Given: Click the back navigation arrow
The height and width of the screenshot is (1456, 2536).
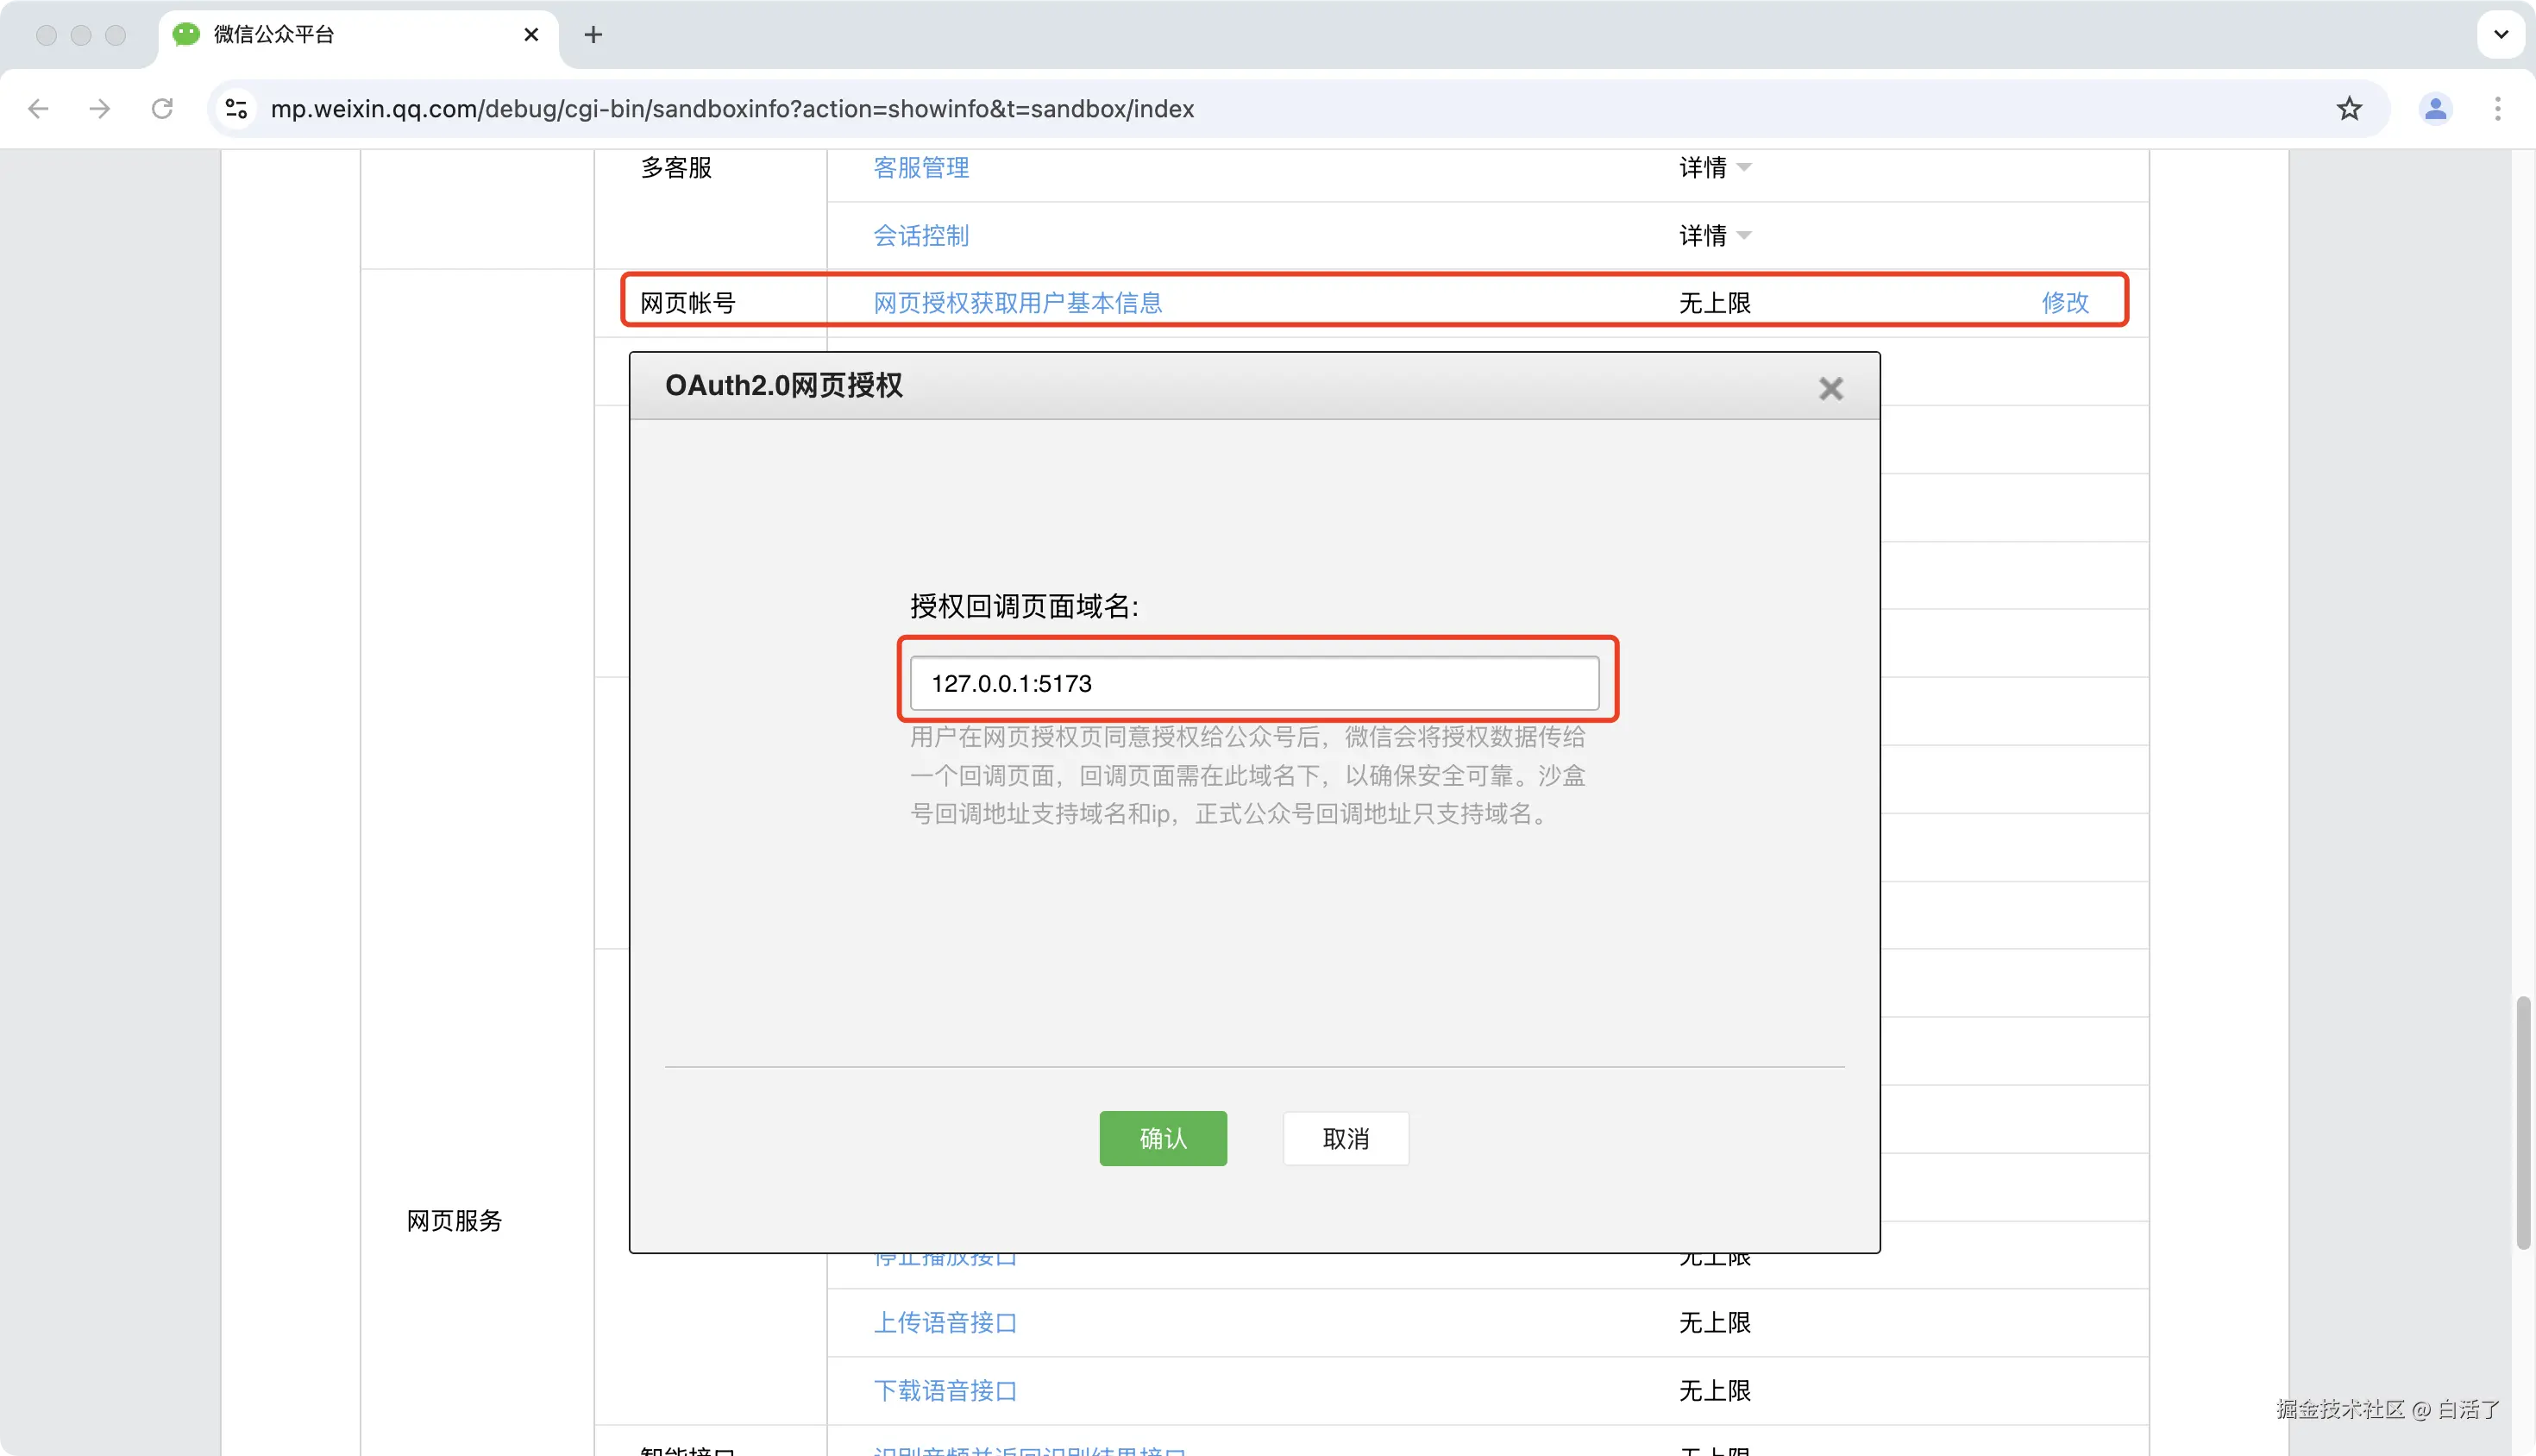Looking at the screenshot, I should pos(38,109).
